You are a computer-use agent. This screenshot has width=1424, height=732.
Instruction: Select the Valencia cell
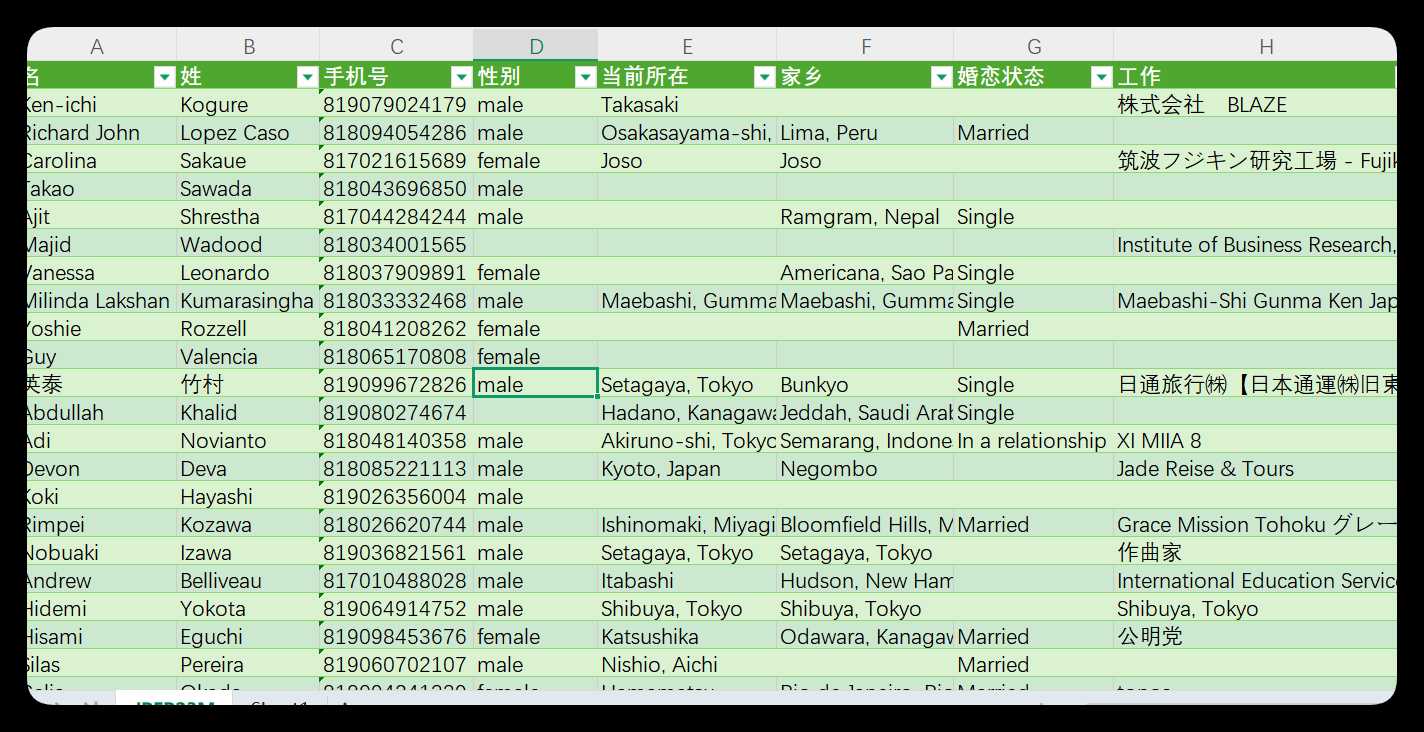248,356
